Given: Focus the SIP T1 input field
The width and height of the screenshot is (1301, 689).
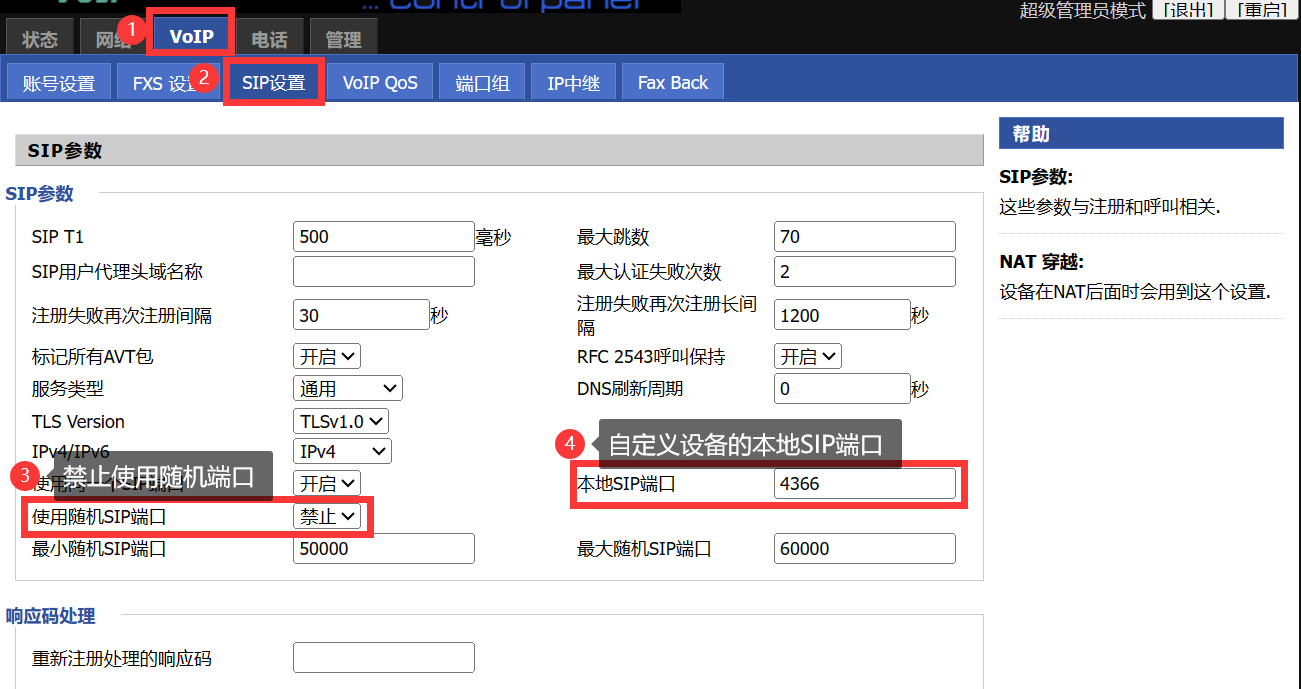Looking at the screenshot, I should [383, 237].
